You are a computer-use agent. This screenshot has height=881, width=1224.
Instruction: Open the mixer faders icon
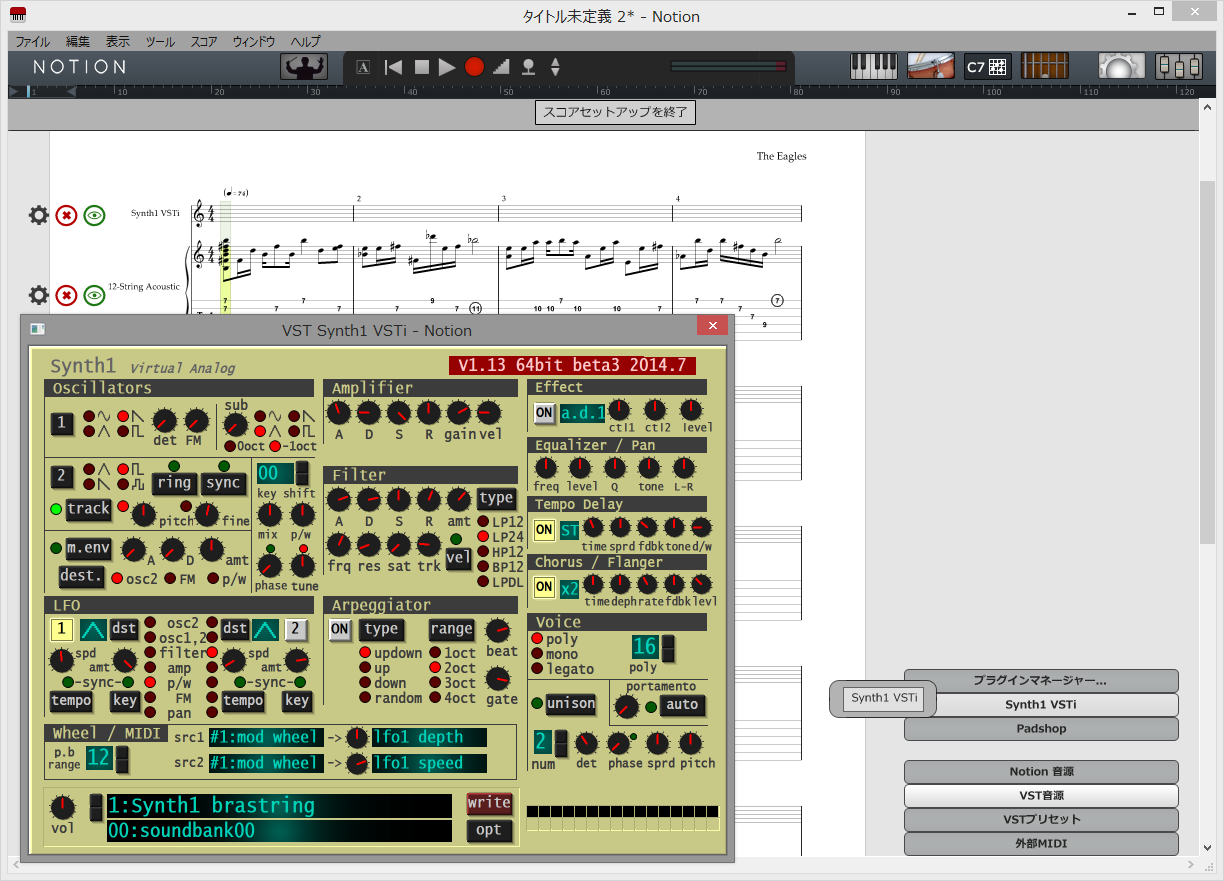1178,66
